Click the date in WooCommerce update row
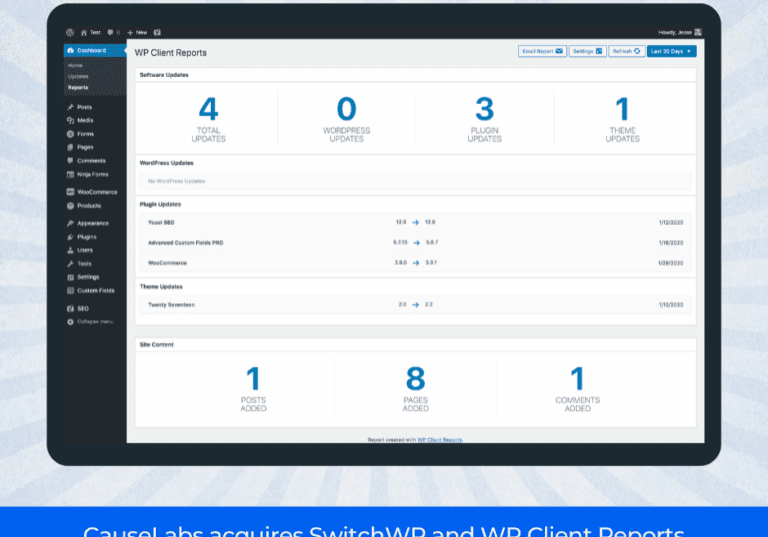 click(671, 263)
